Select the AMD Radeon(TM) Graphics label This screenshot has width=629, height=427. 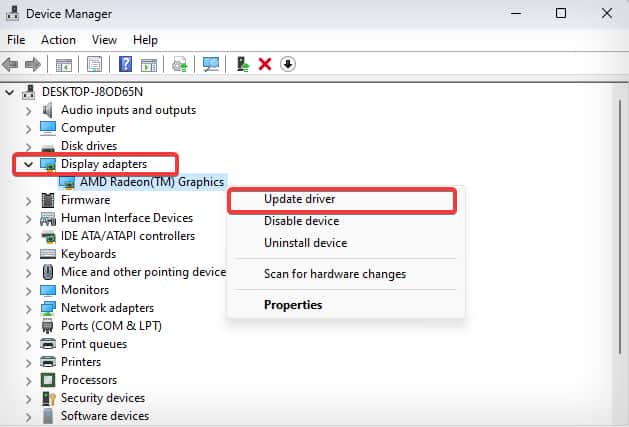pyautogui.click(x=152, y=182)
